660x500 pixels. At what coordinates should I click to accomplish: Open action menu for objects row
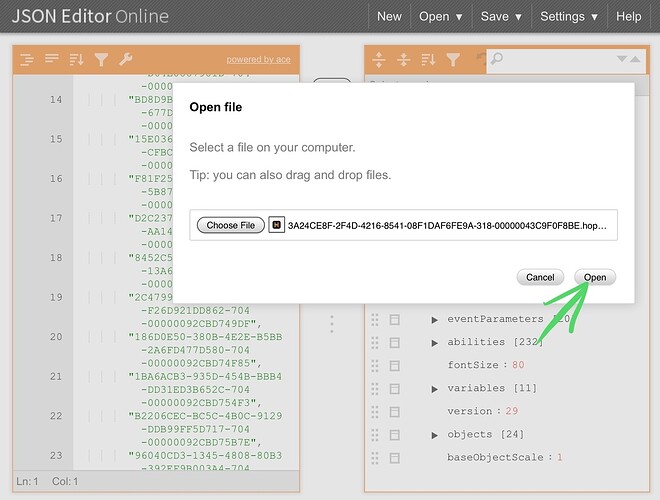point(394,435)
